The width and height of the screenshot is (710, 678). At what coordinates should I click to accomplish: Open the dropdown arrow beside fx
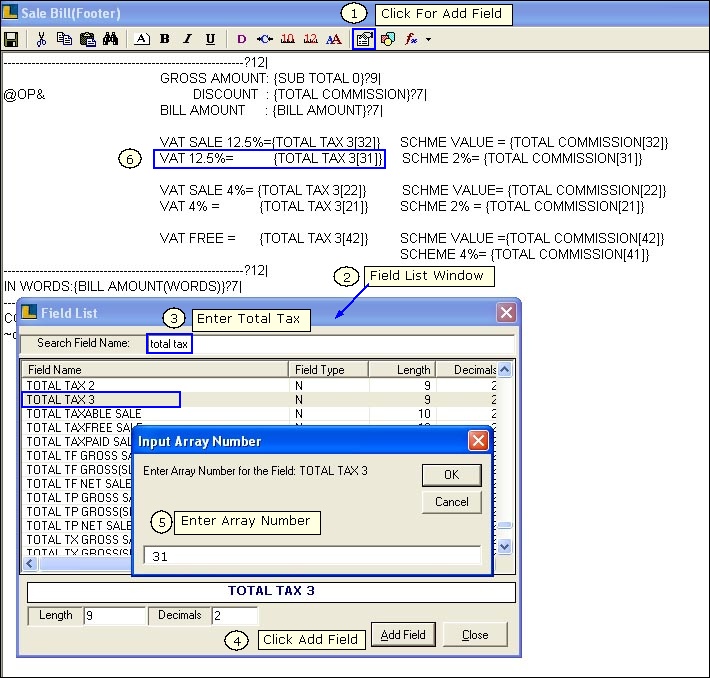click(428, 39)
